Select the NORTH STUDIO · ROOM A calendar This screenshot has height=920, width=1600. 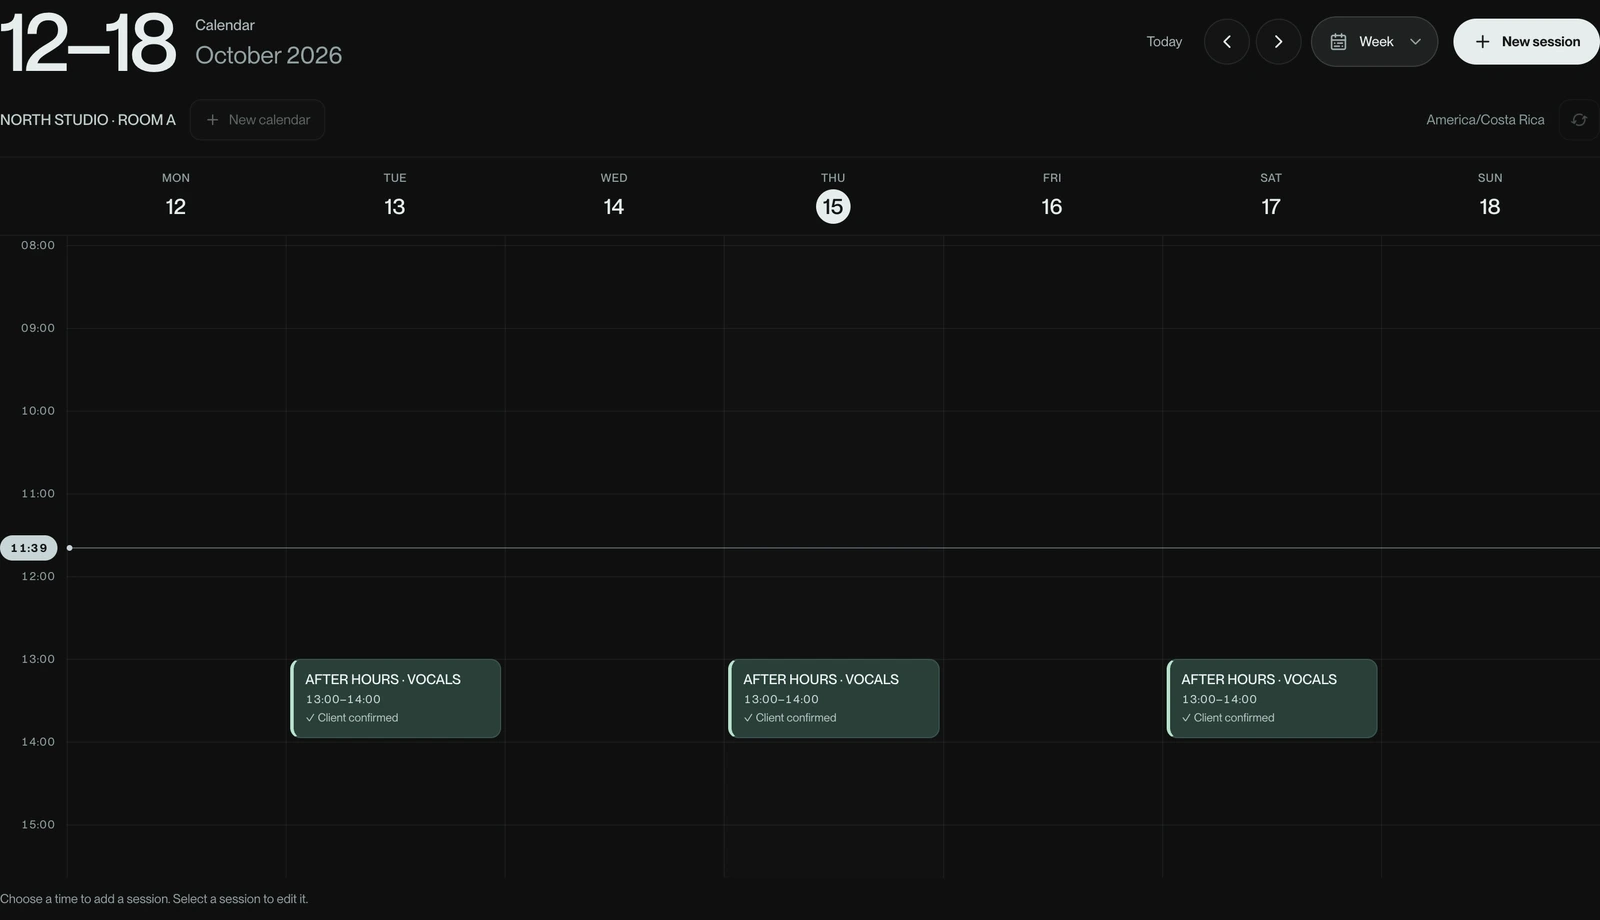88,120
